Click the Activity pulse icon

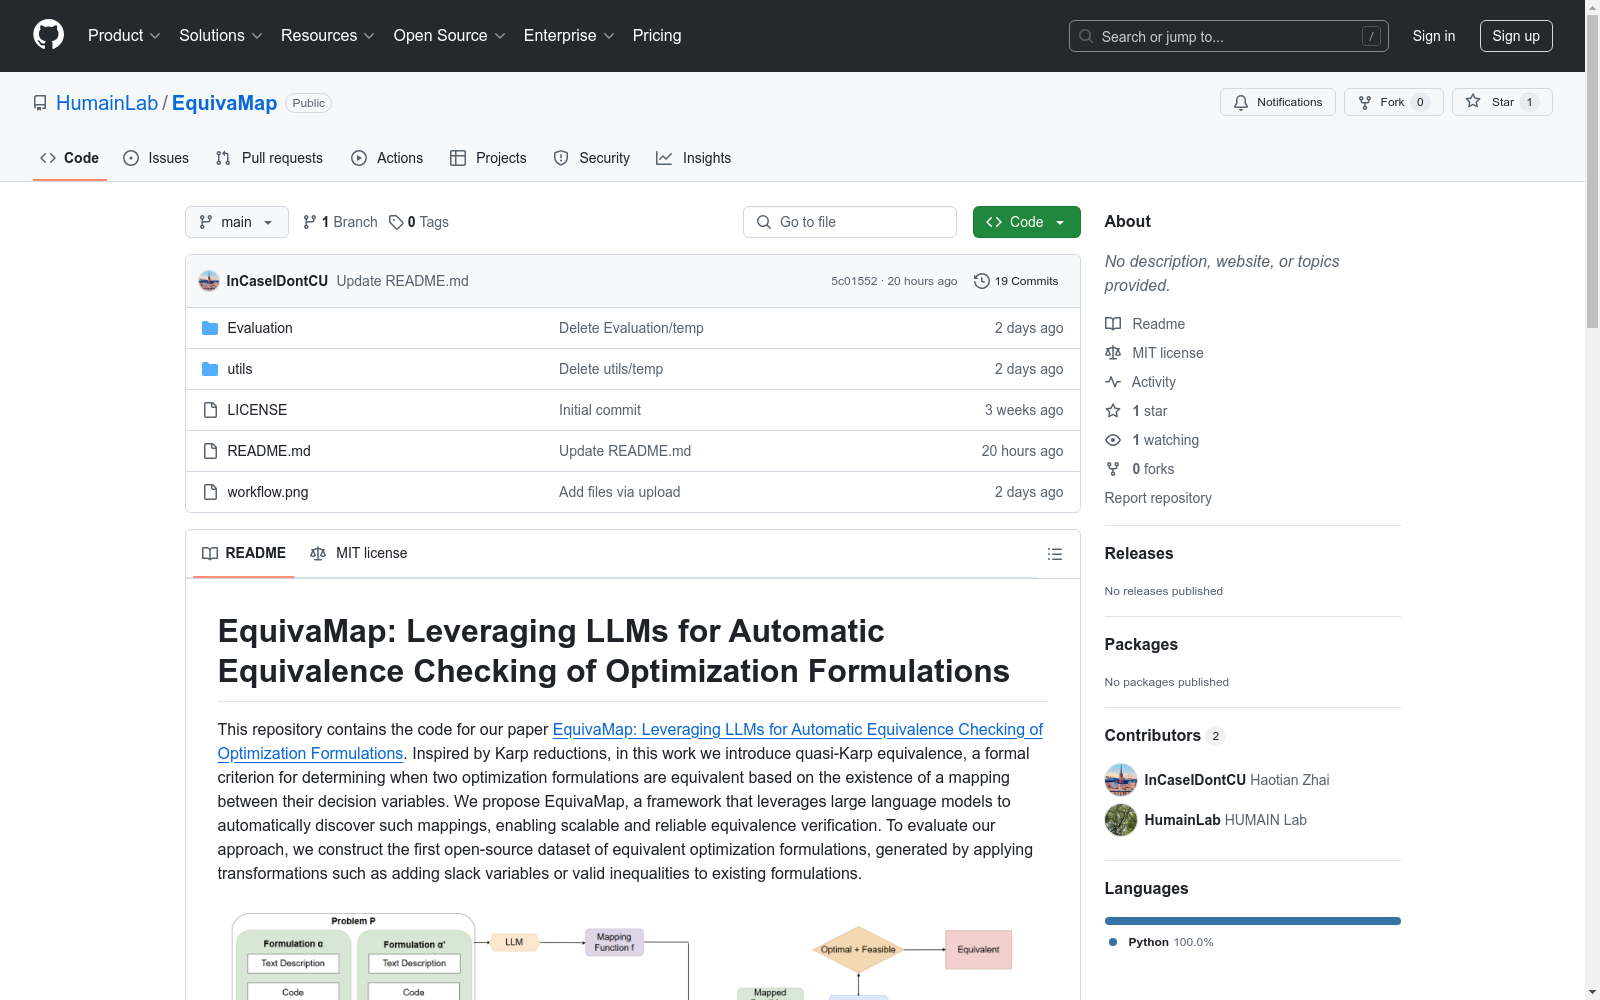pyautogui.click(x=1113, y=382)
